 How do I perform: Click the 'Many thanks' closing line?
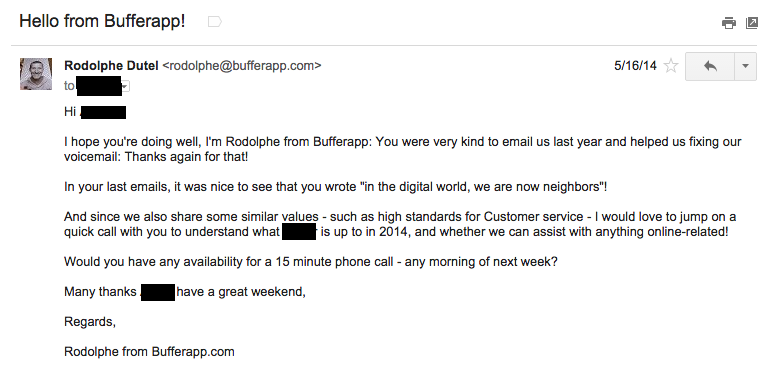[x=185, y=292]
